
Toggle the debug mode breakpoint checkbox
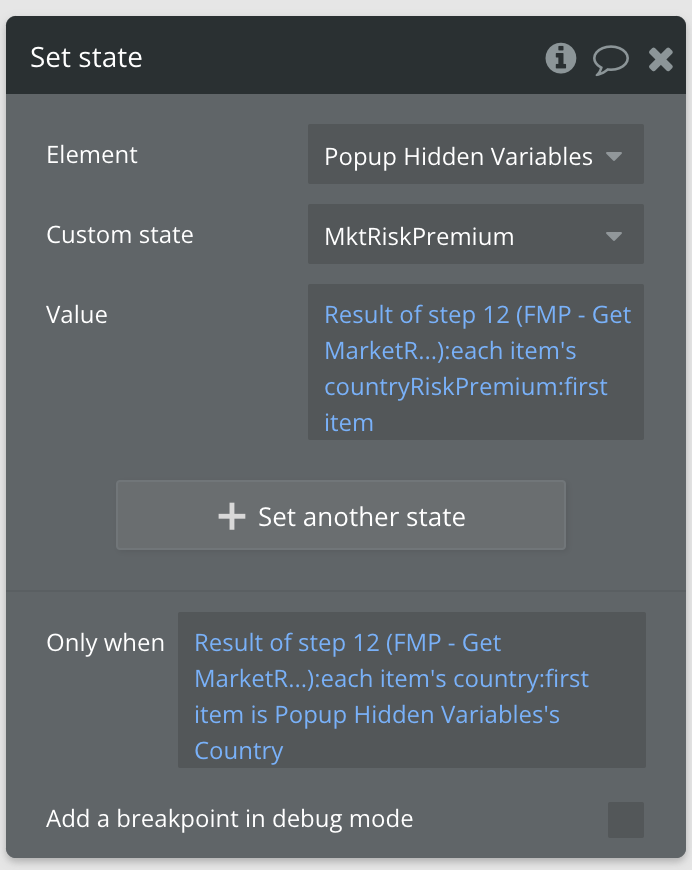click(x=625, y=819)
